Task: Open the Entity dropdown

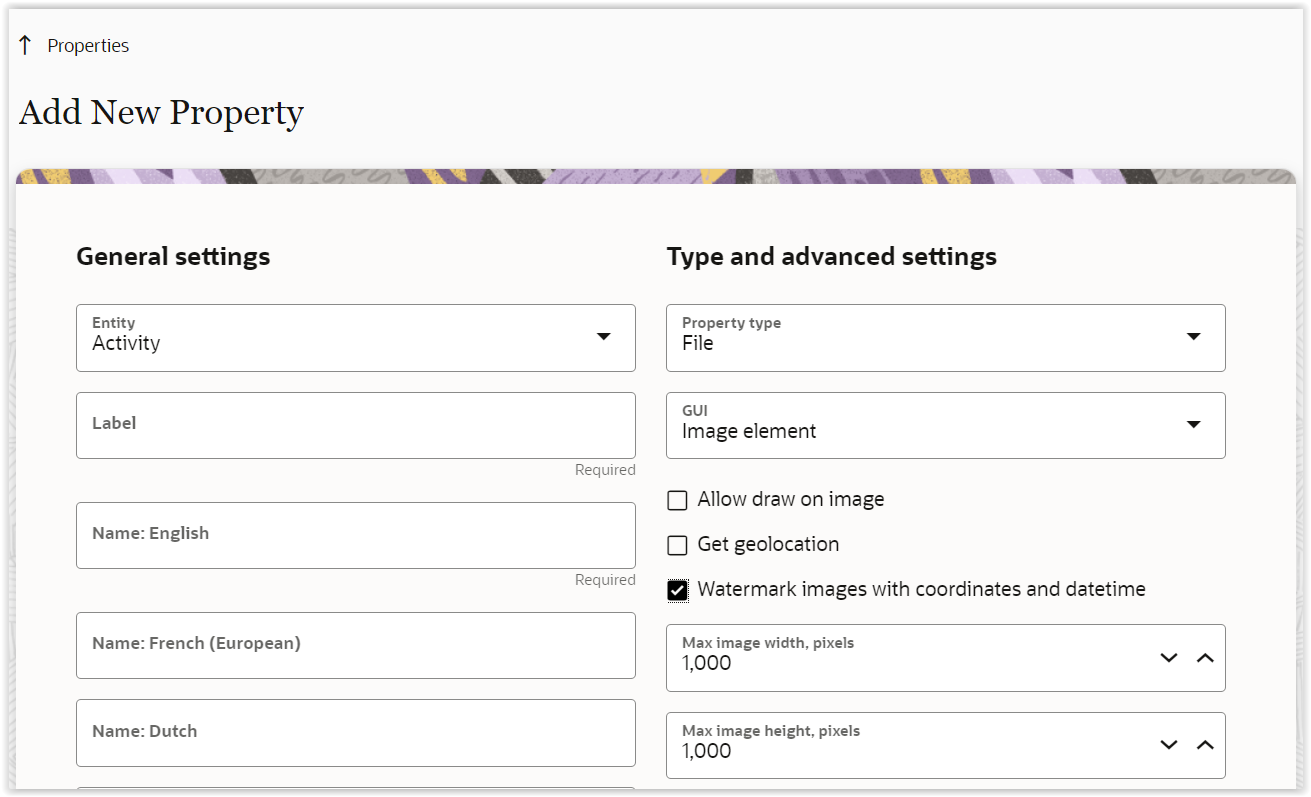Action: point(355,338)
